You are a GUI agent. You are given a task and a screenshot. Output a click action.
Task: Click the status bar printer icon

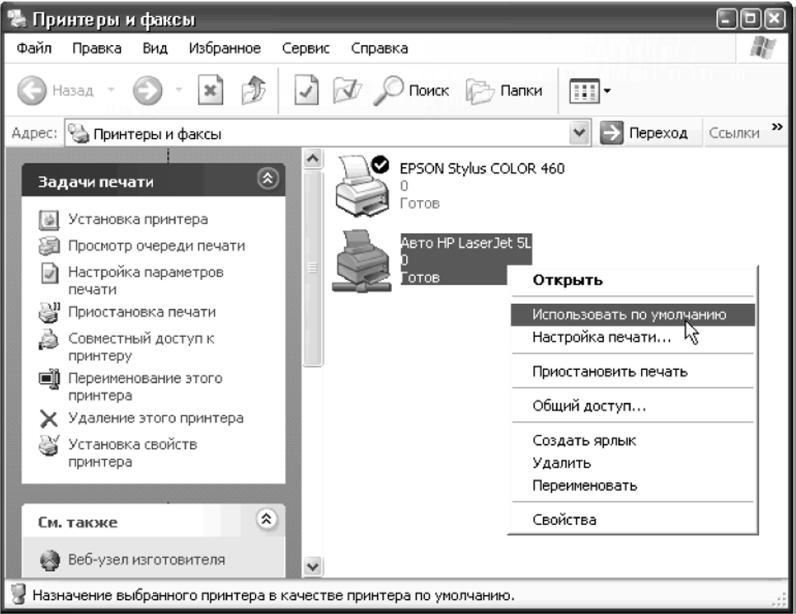(18, 595)
